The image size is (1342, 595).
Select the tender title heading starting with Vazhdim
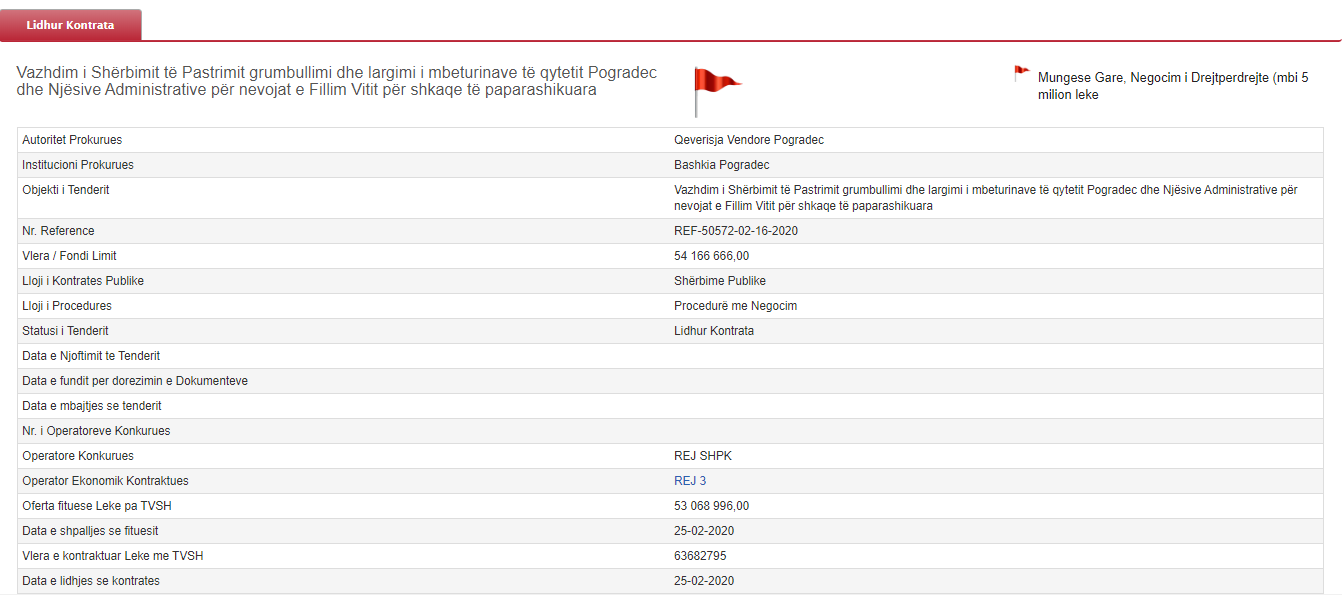point(337,82)
